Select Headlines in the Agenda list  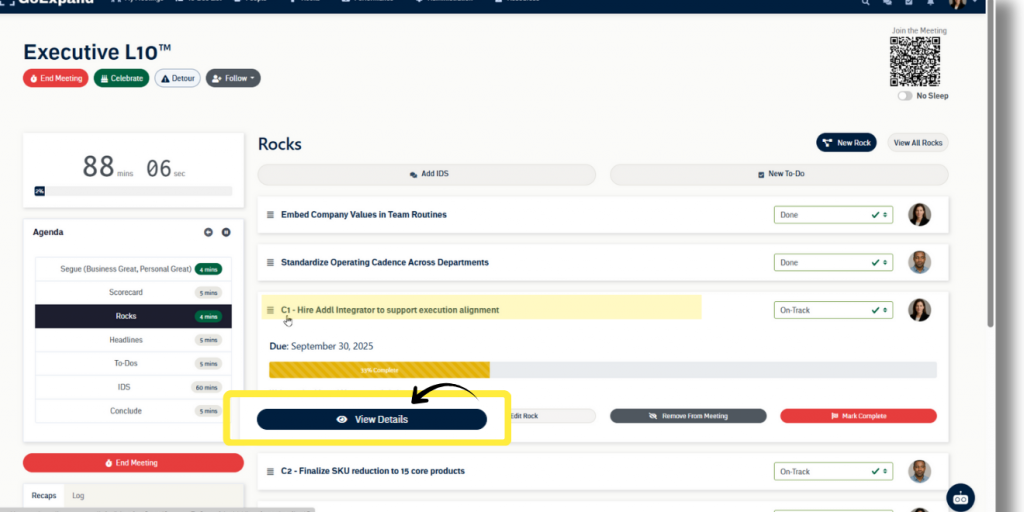125,340
